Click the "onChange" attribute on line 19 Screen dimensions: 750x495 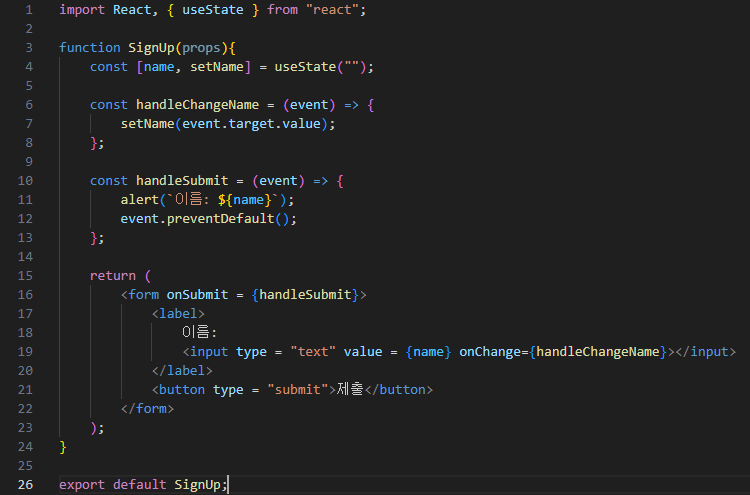click(490, 352)
